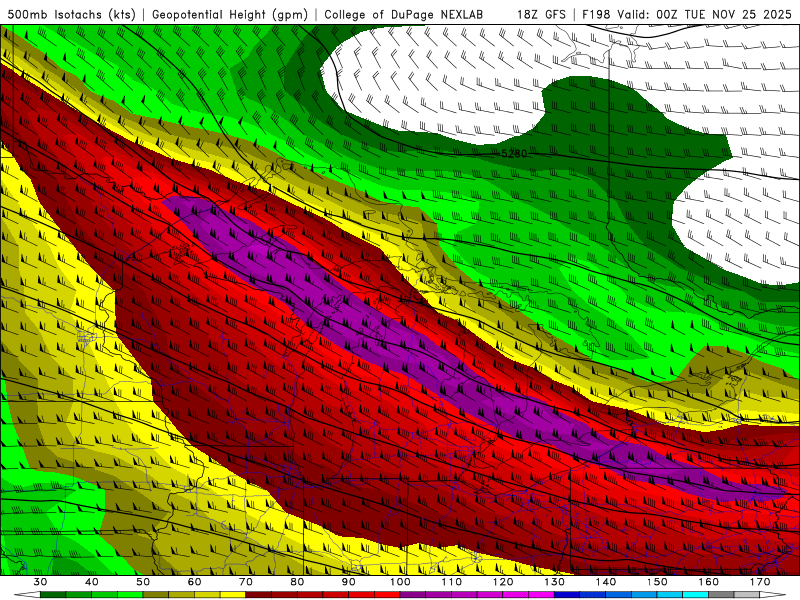Click the legend value 170

point(760,582)
